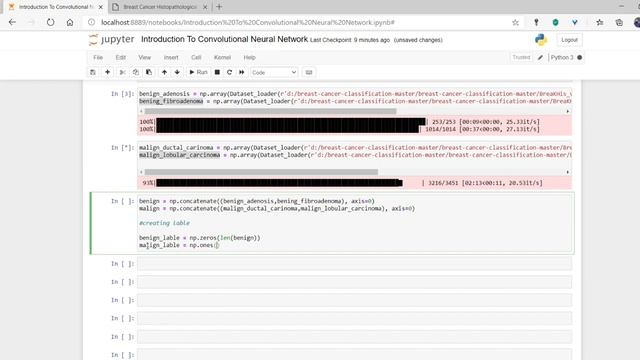Click the benign = np.concatenate line
This screenshot has height=360, width=640.
pyautogui.click(x=257, y=201)
